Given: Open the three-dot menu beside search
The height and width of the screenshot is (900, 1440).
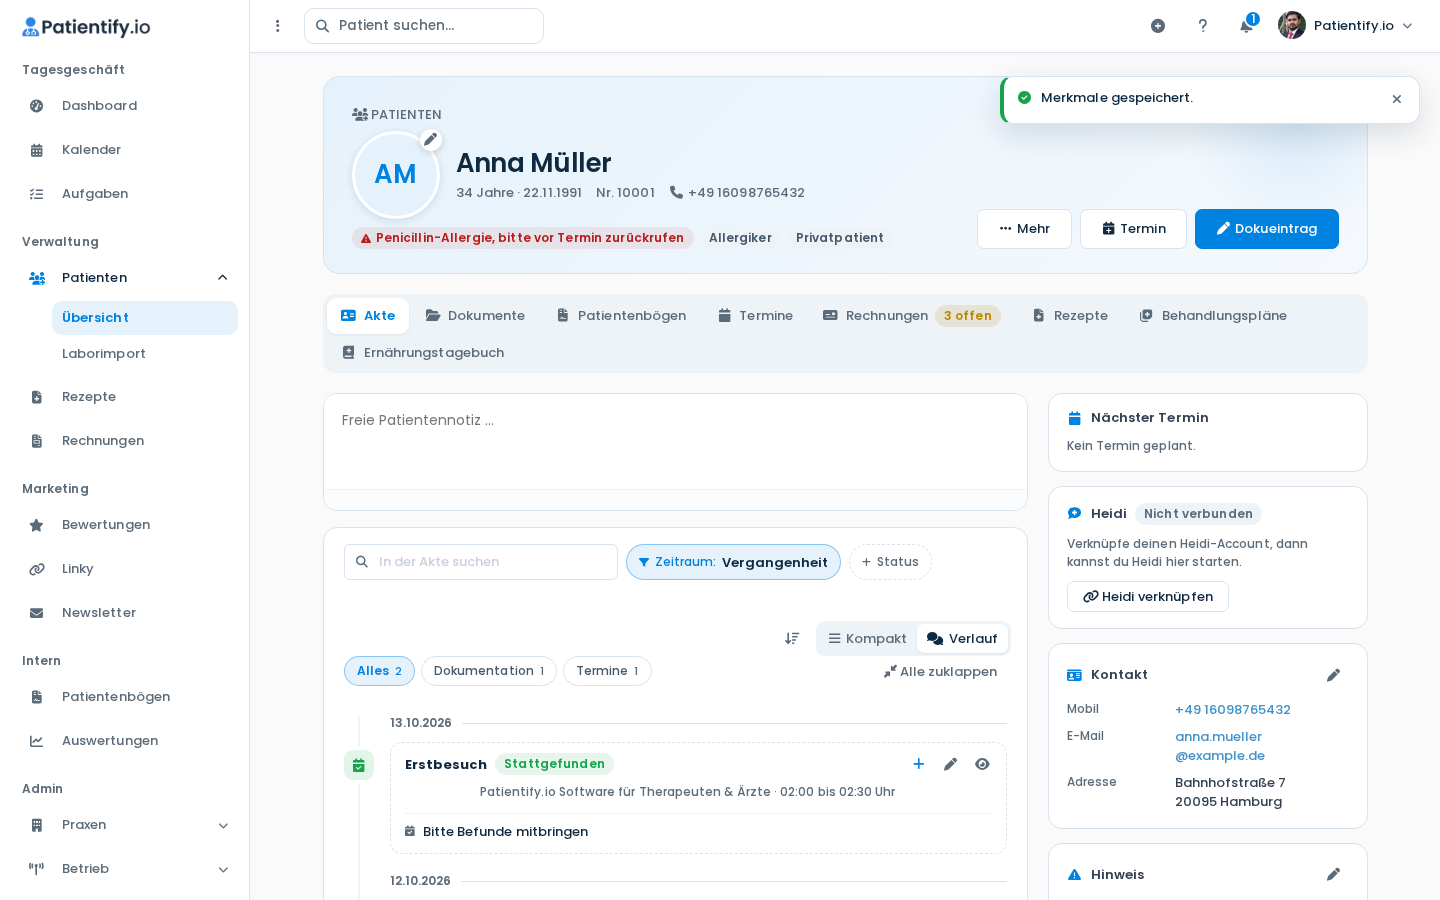Looking at the screenshot, I should [x=278, y=26].
